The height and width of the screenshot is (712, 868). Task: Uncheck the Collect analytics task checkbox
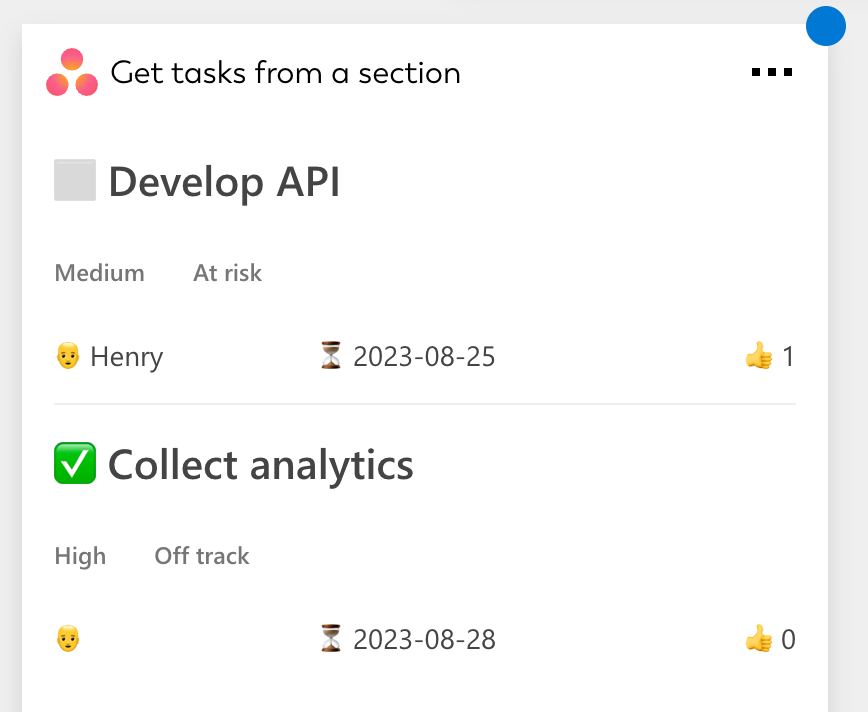point(75,464)
